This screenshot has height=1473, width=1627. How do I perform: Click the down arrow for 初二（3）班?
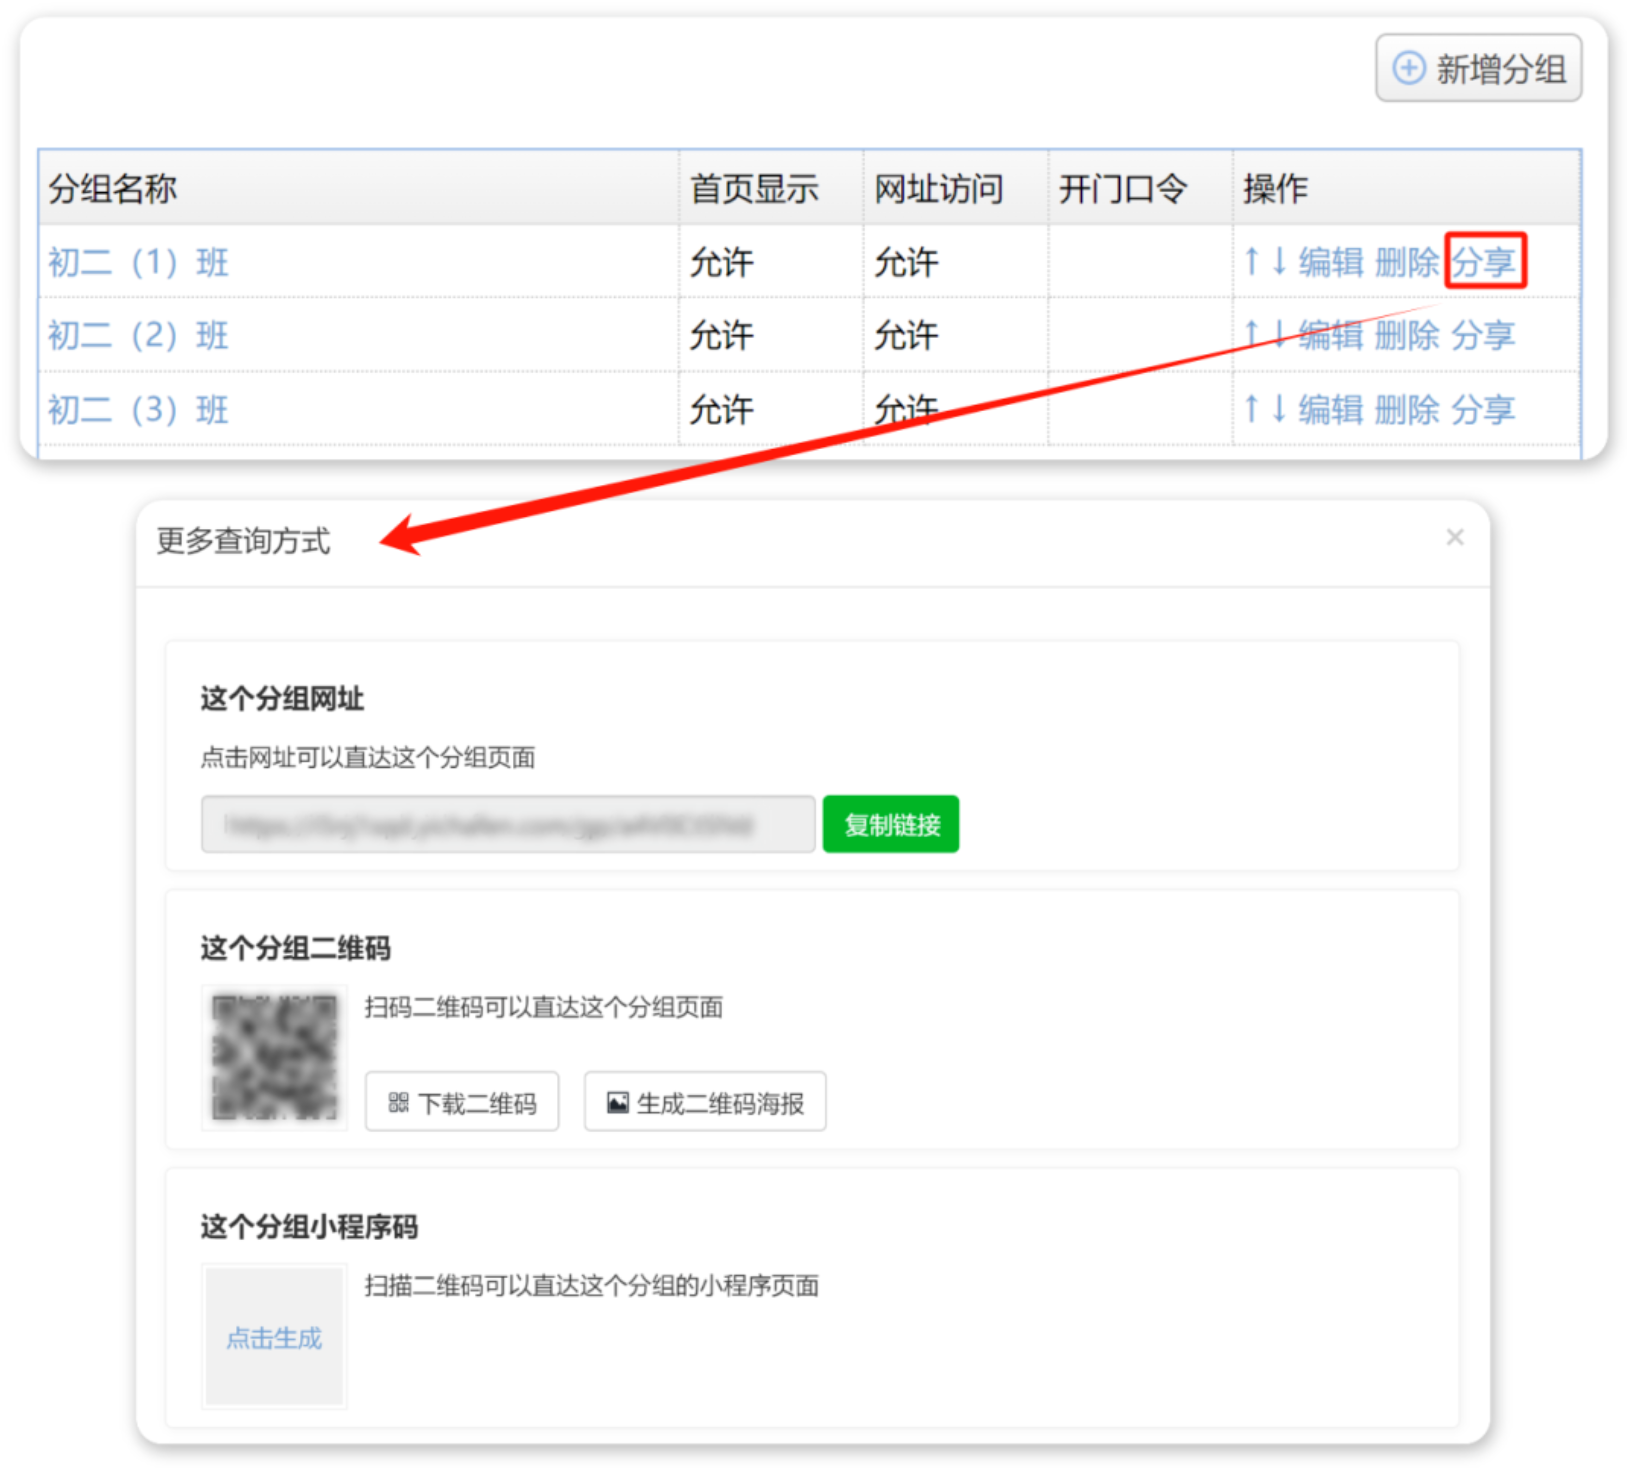pos(1279,409)
